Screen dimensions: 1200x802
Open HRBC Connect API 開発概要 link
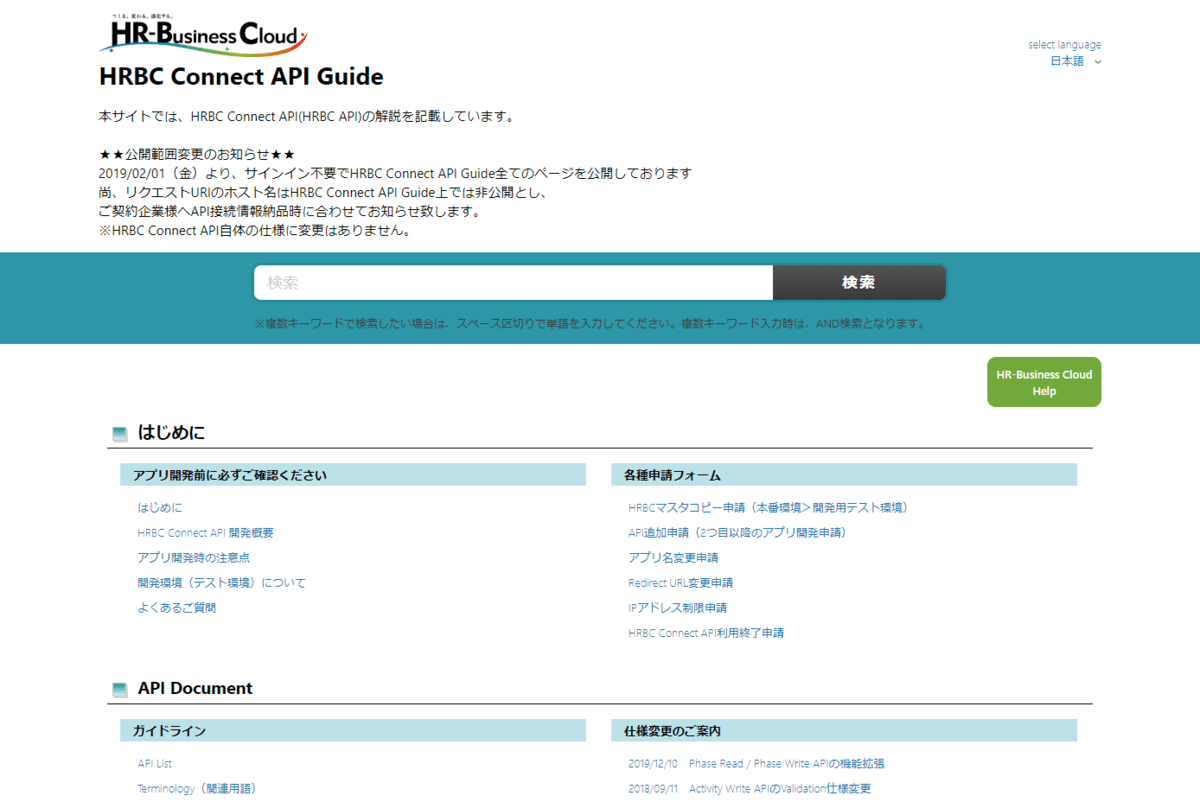[x=205, y=533]
